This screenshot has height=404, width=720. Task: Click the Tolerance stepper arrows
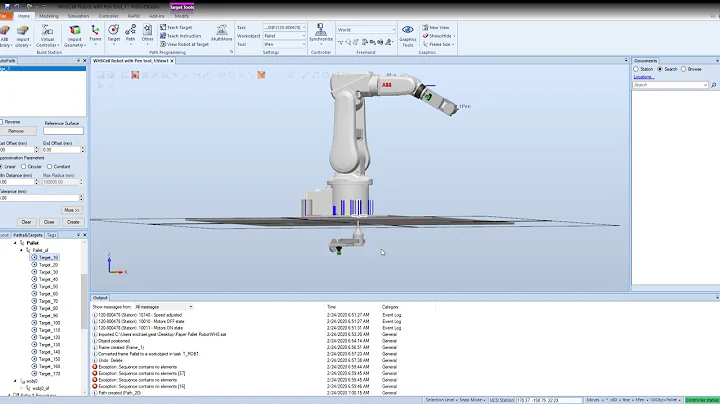pos(81,198)
